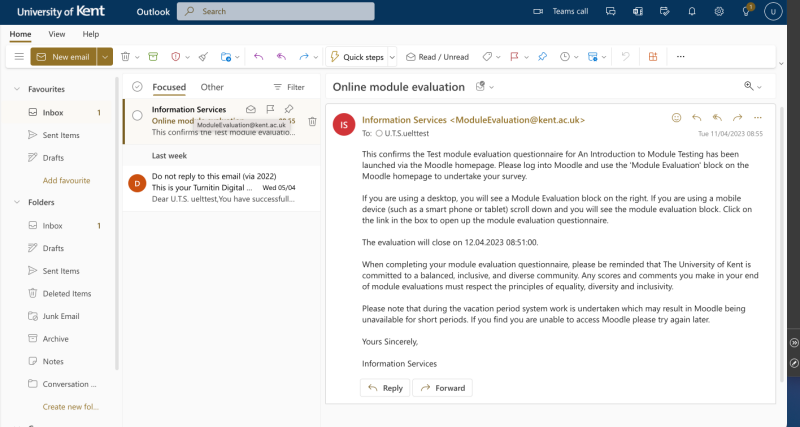Open more actions ellipsis in email header
This screenshot has width=800, height=427.
pyautogui.click(x=758, y=118)
